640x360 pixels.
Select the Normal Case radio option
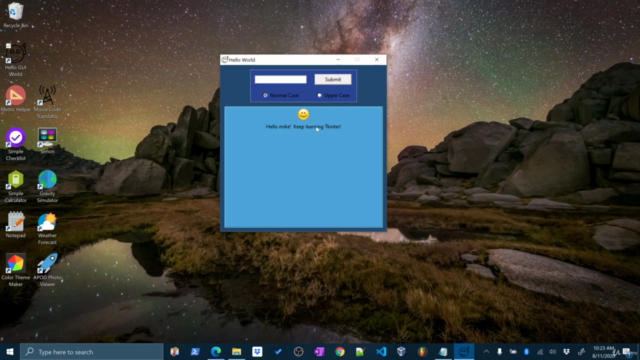[281, 95]
